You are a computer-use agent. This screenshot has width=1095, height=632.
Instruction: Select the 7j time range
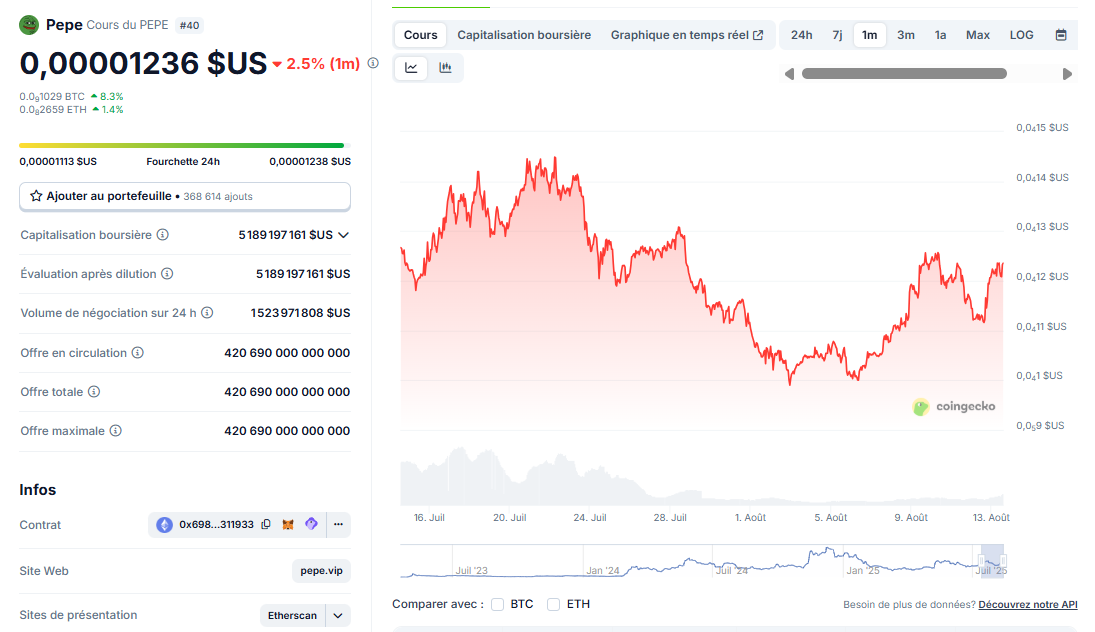pyautogui.click(x=837, y=35)
